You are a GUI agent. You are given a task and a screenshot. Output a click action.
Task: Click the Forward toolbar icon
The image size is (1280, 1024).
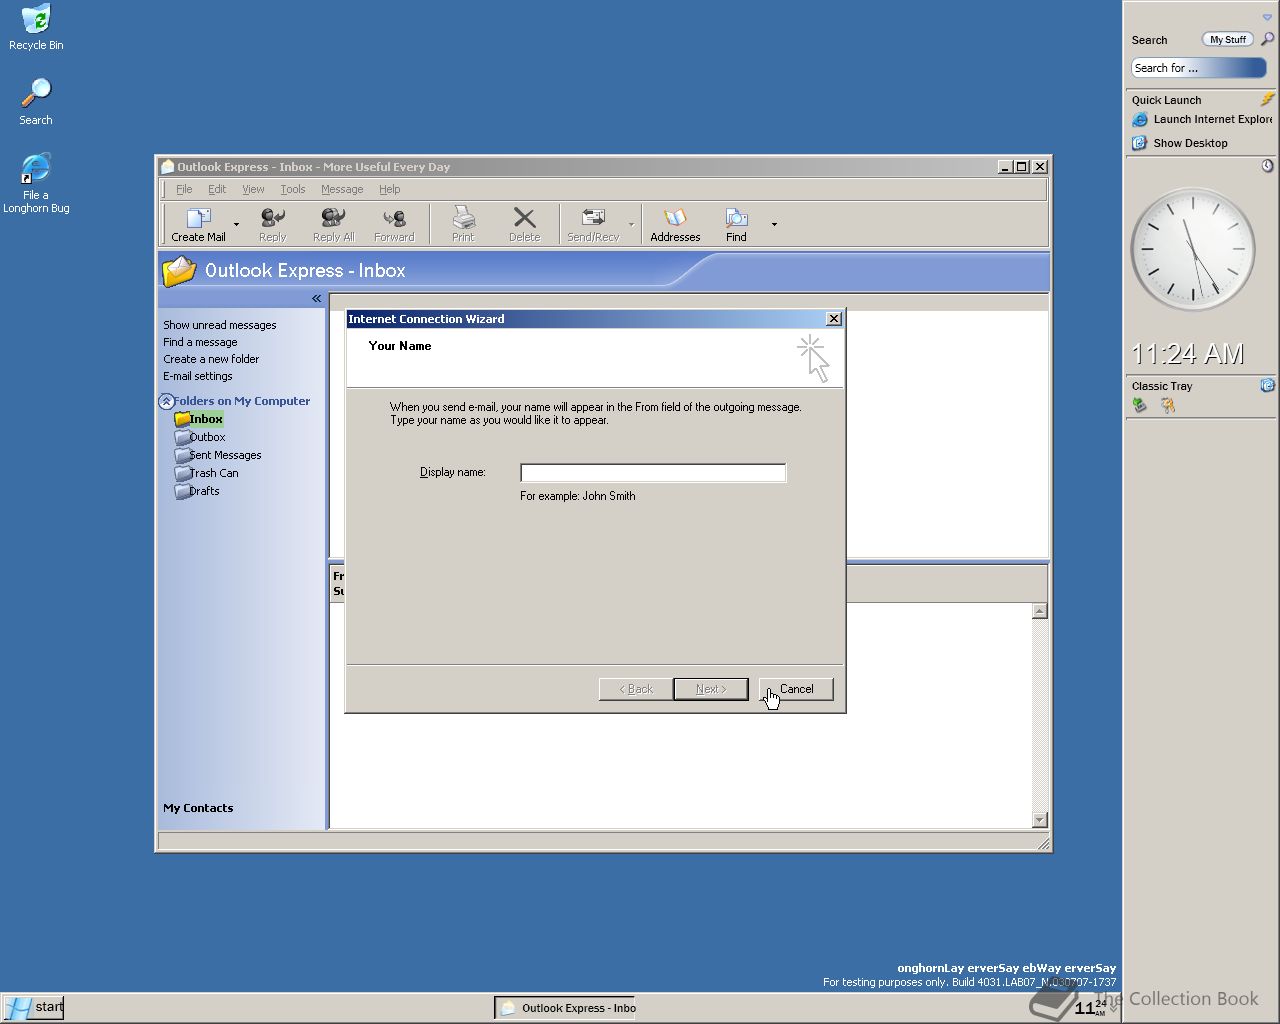coord(394,225)
